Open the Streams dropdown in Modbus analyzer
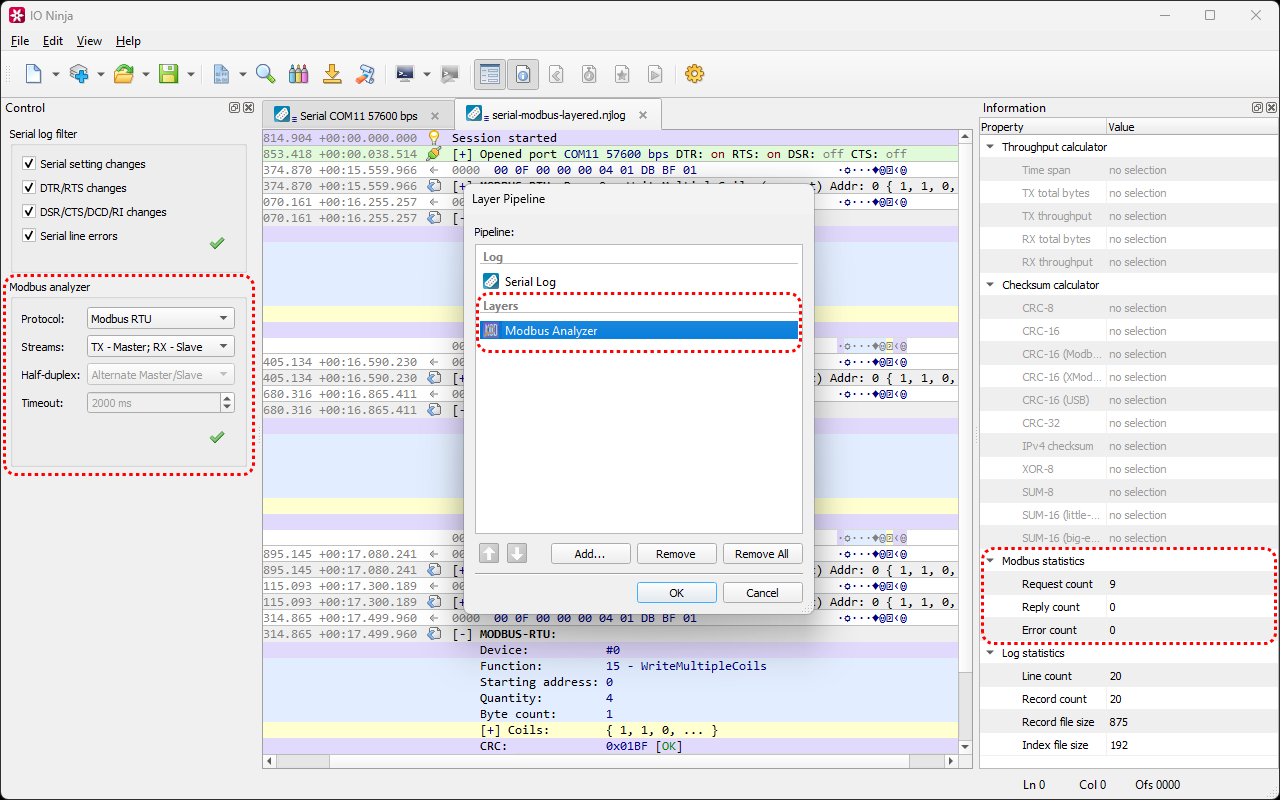Screen dimensions: 1280x800 coord(160,347)
